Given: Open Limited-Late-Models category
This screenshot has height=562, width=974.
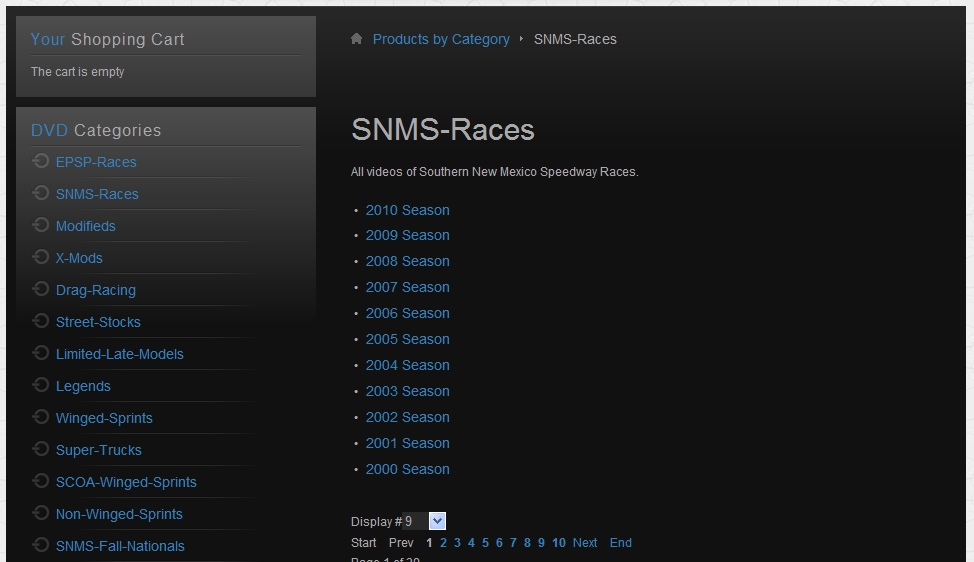Looking at the screenshot, I should click(120, 354).
